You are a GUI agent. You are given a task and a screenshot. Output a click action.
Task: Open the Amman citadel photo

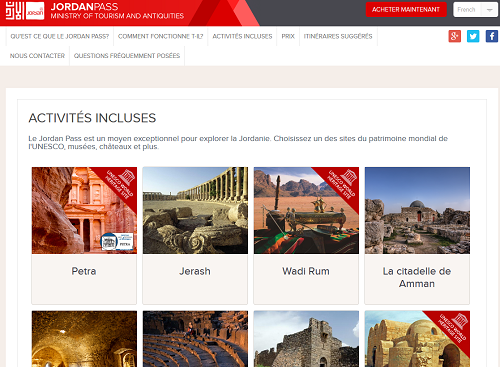(x=417, y=210)
